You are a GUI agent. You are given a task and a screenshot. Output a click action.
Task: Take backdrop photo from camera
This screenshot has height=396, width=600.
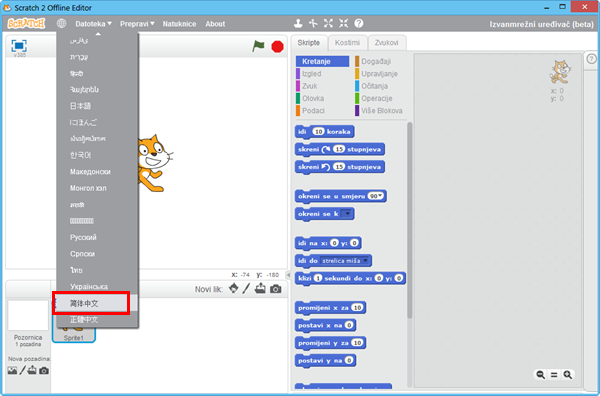(x=44, y=370)
